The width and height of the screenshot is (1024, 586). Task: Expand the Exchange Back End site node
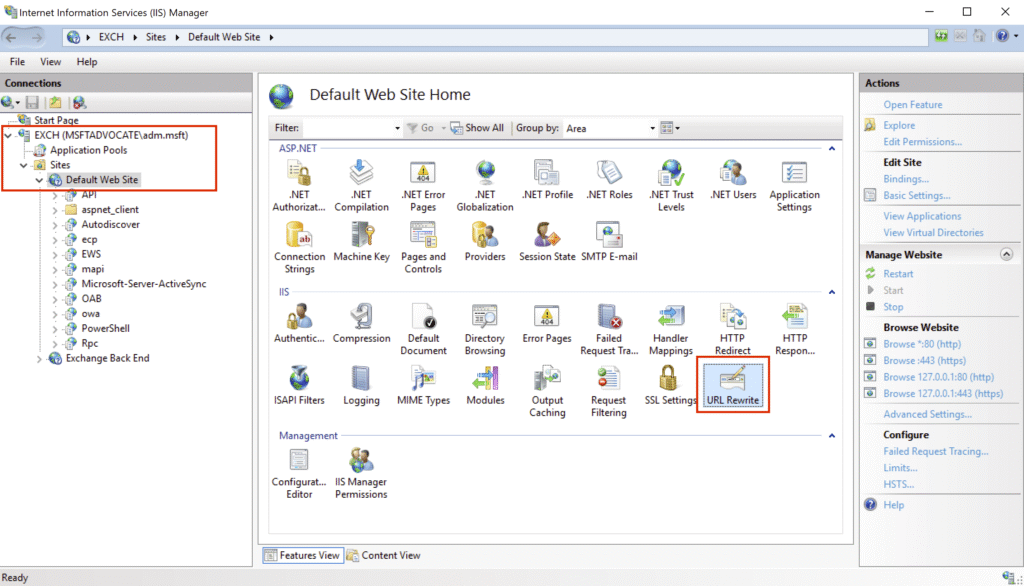(40, 358)
